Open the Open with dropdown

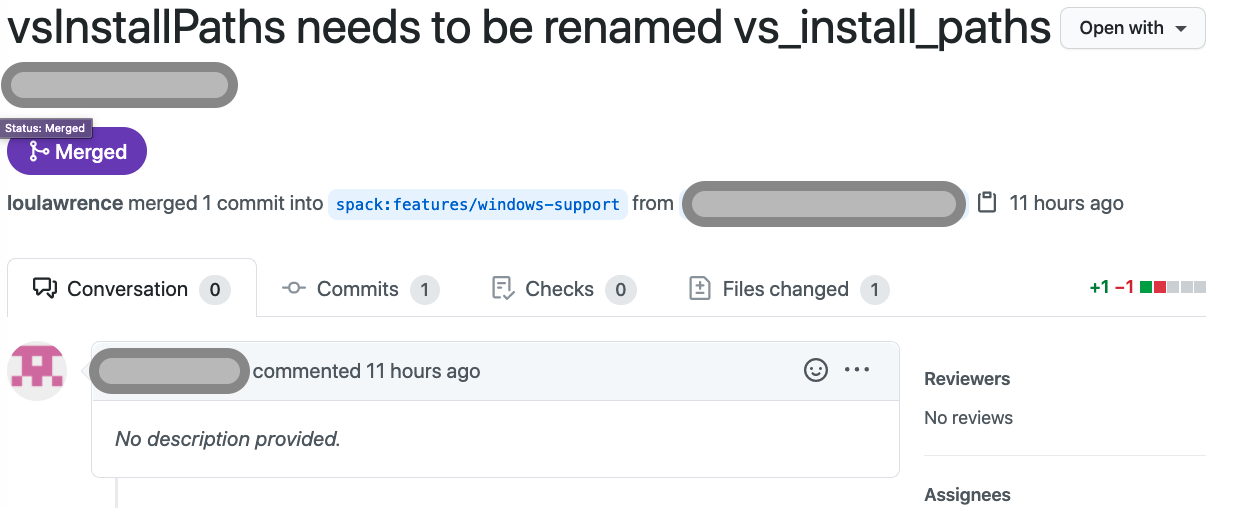(x=1132, y=28)
